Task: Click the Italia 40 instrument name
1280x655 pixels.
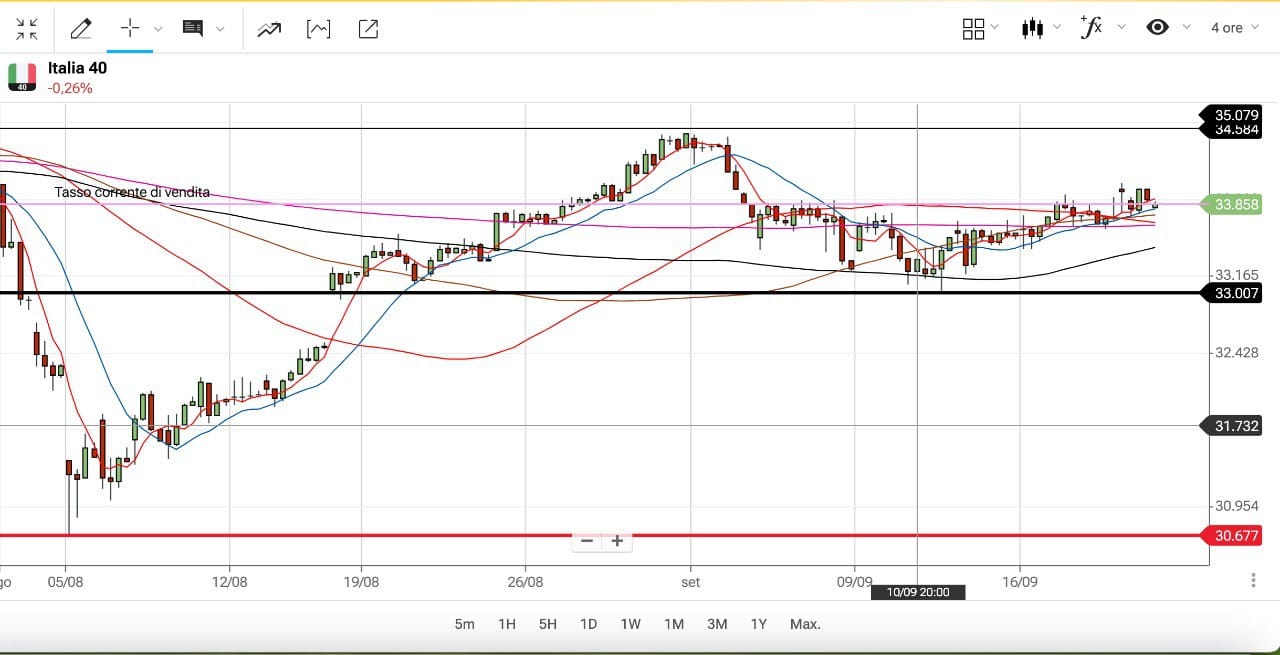Action: tap(77, 68)
